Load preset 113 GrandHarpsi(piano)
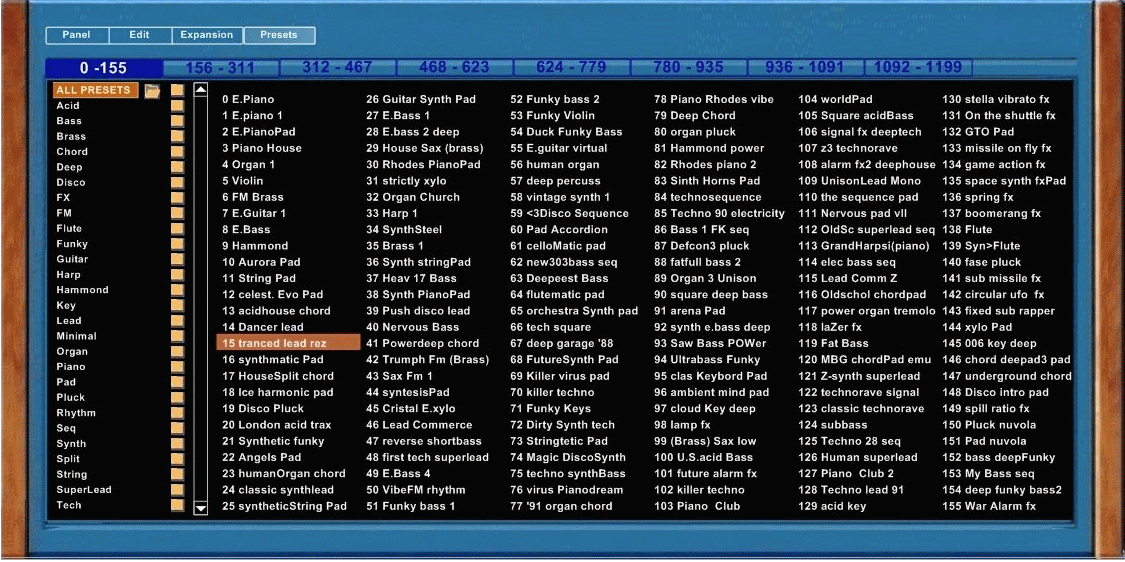This screenshot has height=562, width=1125. (x=865, y=246)
